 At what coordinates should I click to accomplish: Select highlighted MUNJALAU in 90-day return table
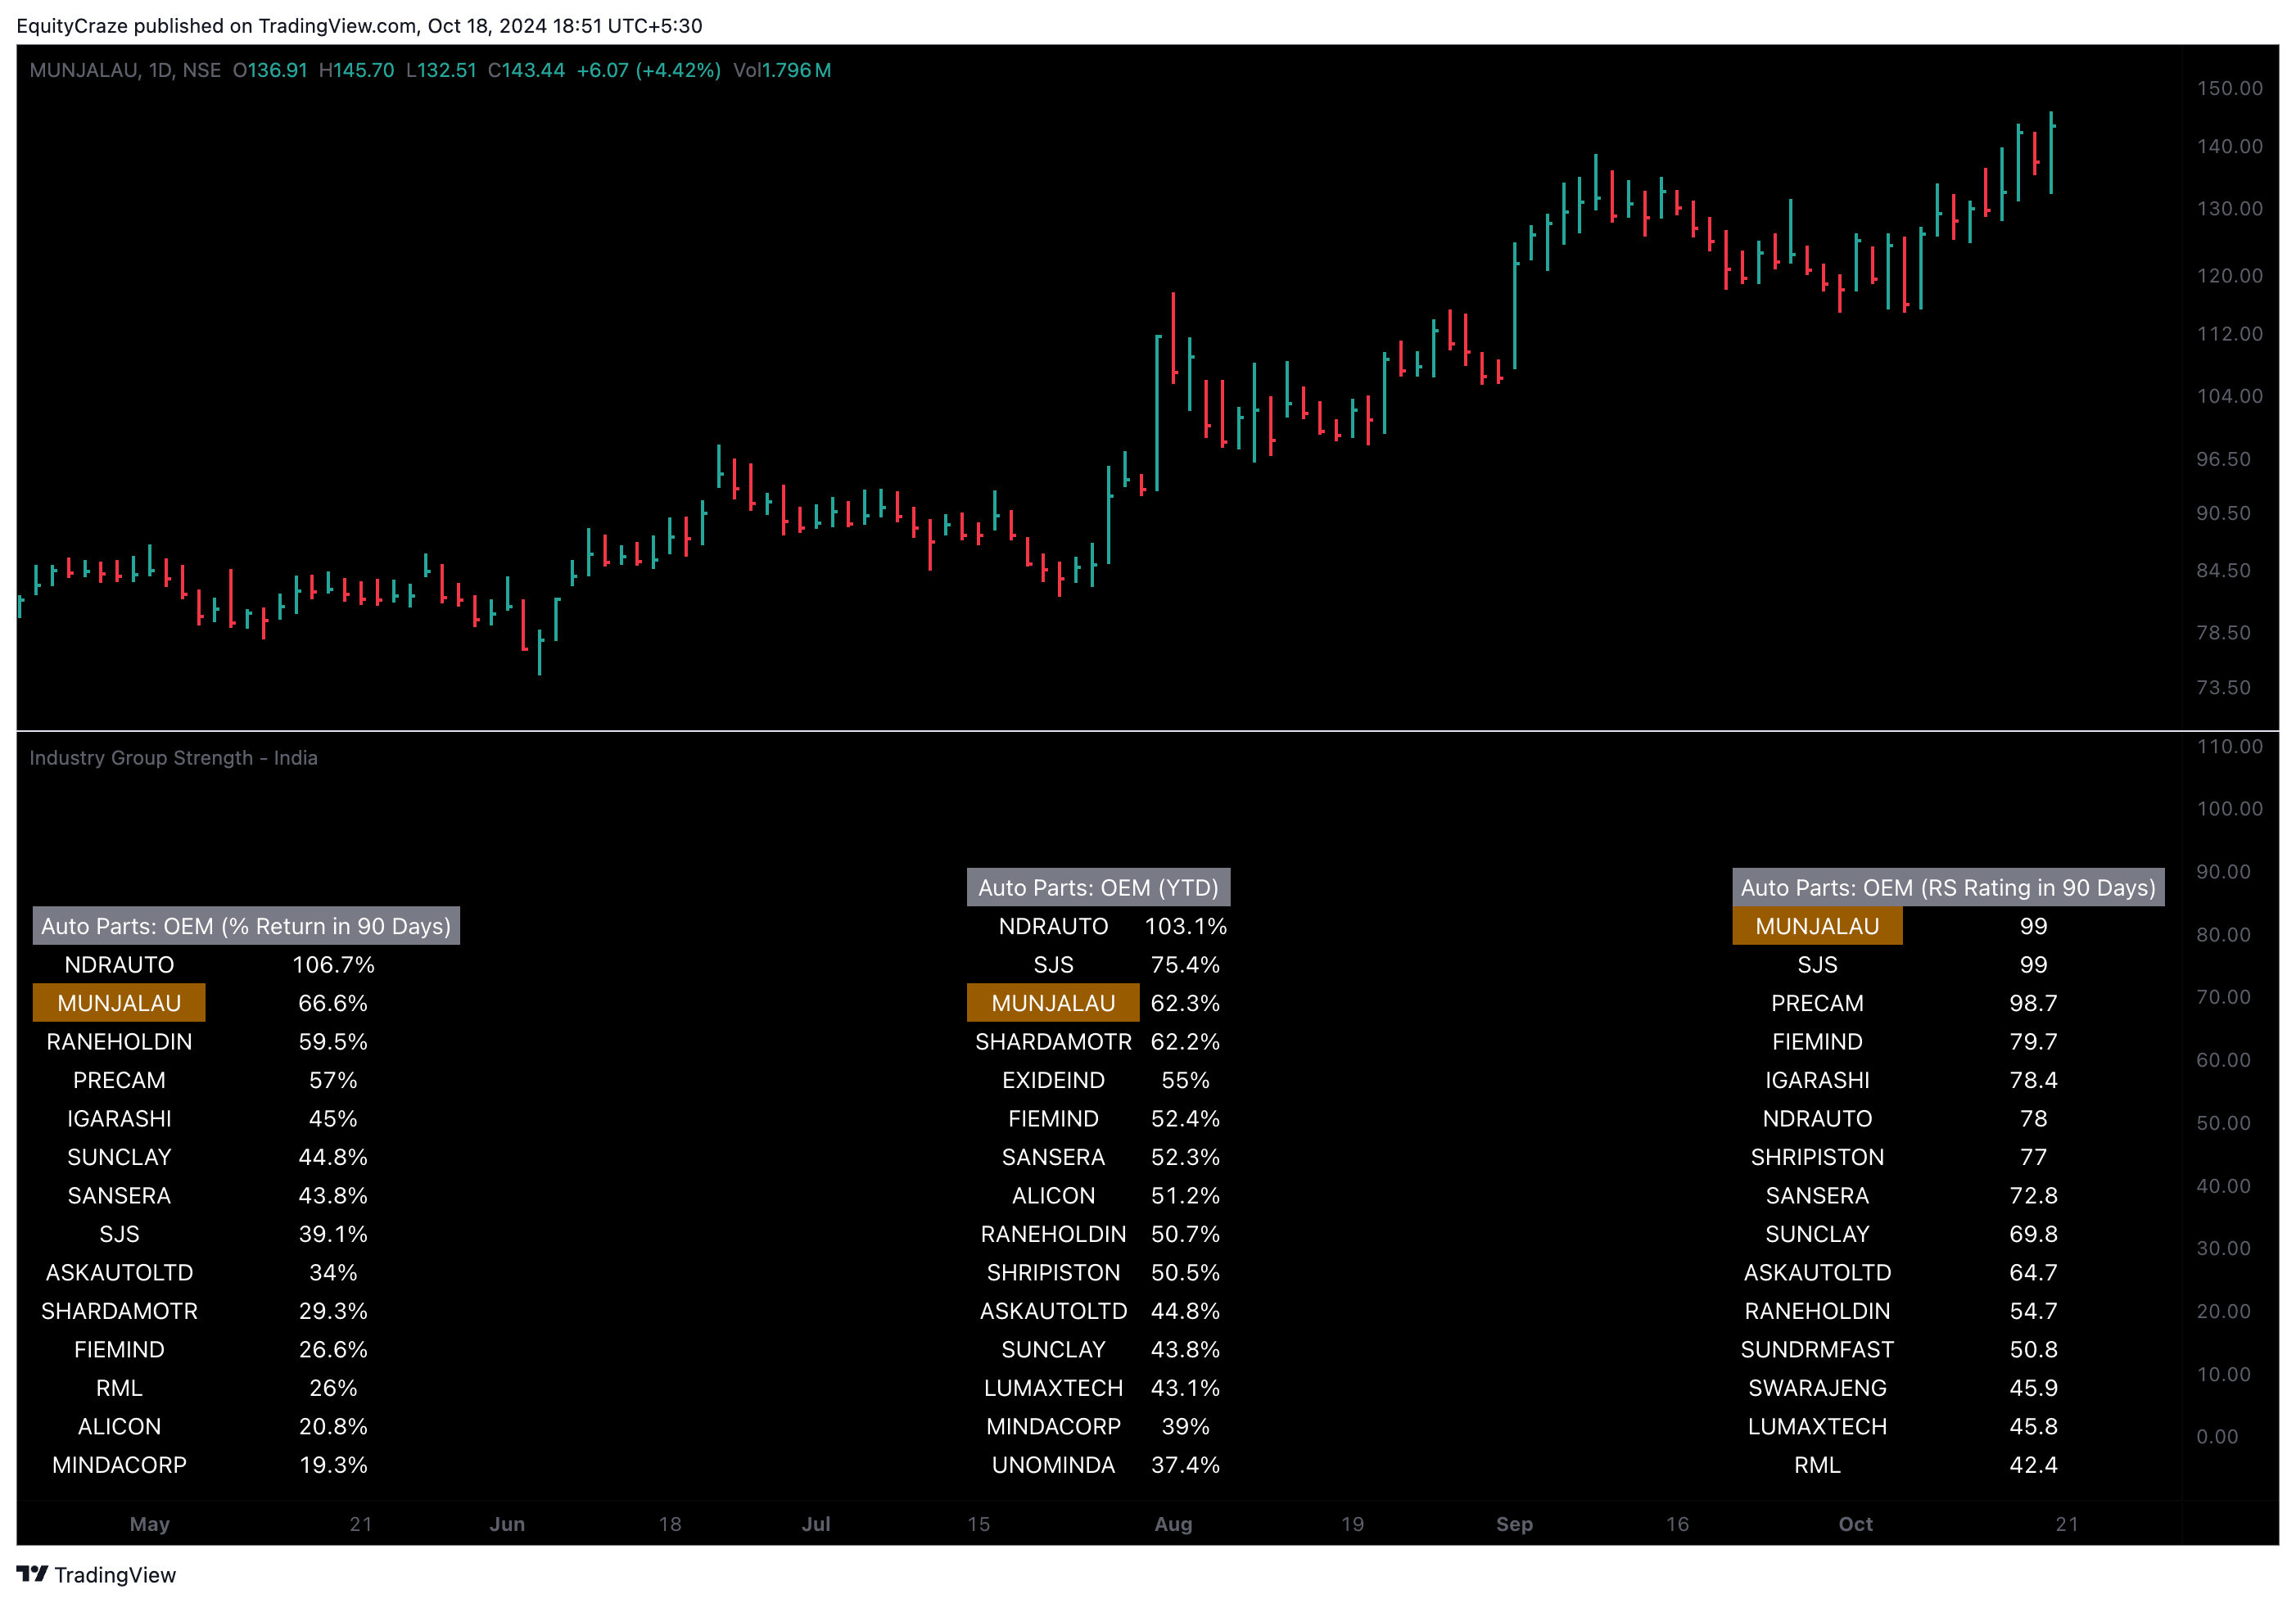point(119,1003)
